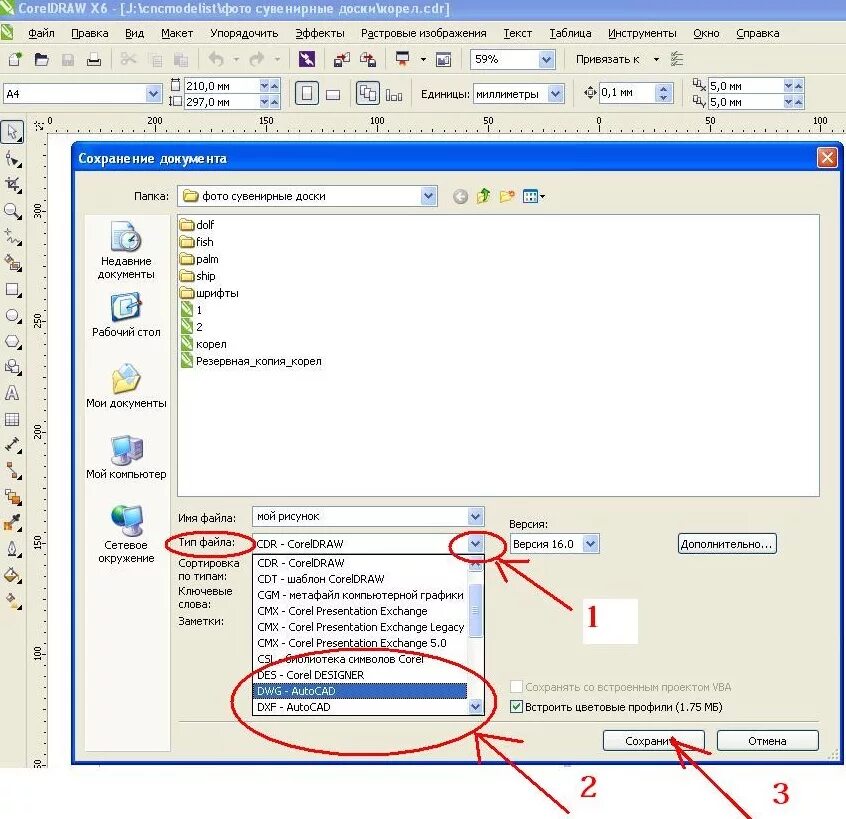The image size is (846, 819).
Task: Open the units millimeters dropdown
Action: [x=556, y=94]
